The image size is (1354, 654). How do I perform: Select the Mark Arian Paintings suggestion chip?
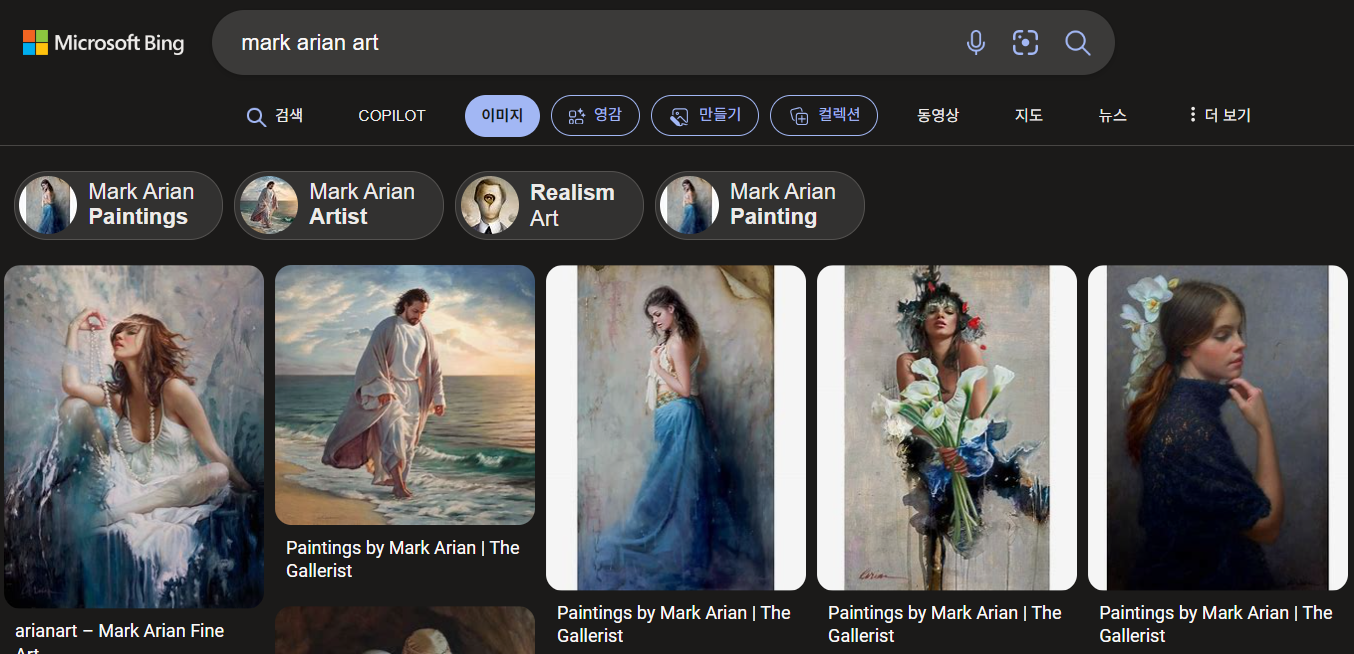coord(119,205)
